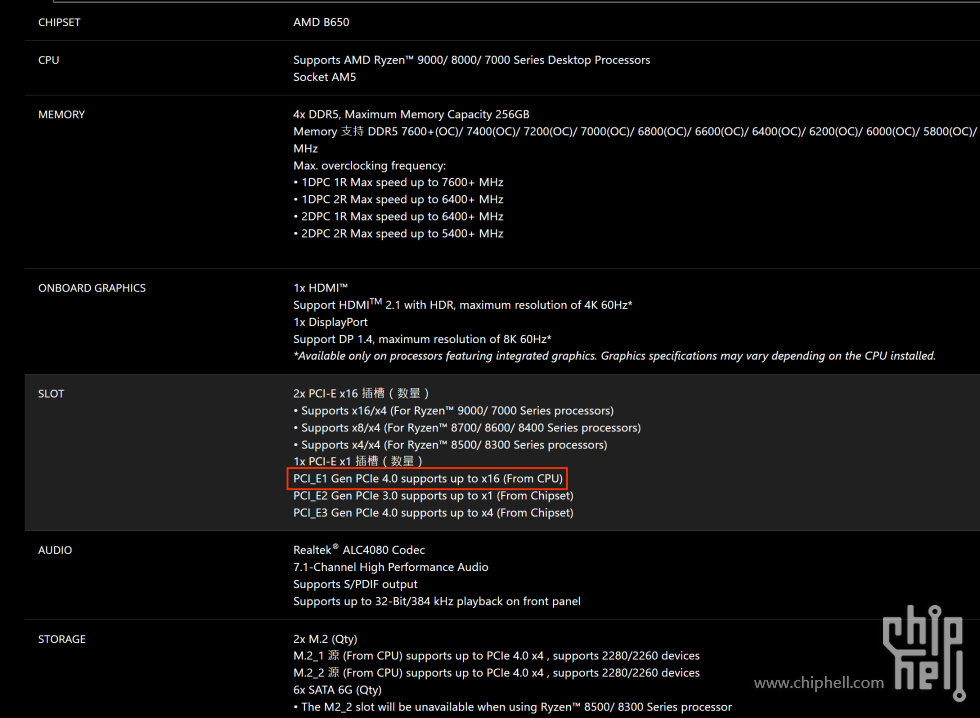Click the 4x DDR5 Maximum Memory Capacity line
The image size is (980, 718).
(x=411, y=114)
